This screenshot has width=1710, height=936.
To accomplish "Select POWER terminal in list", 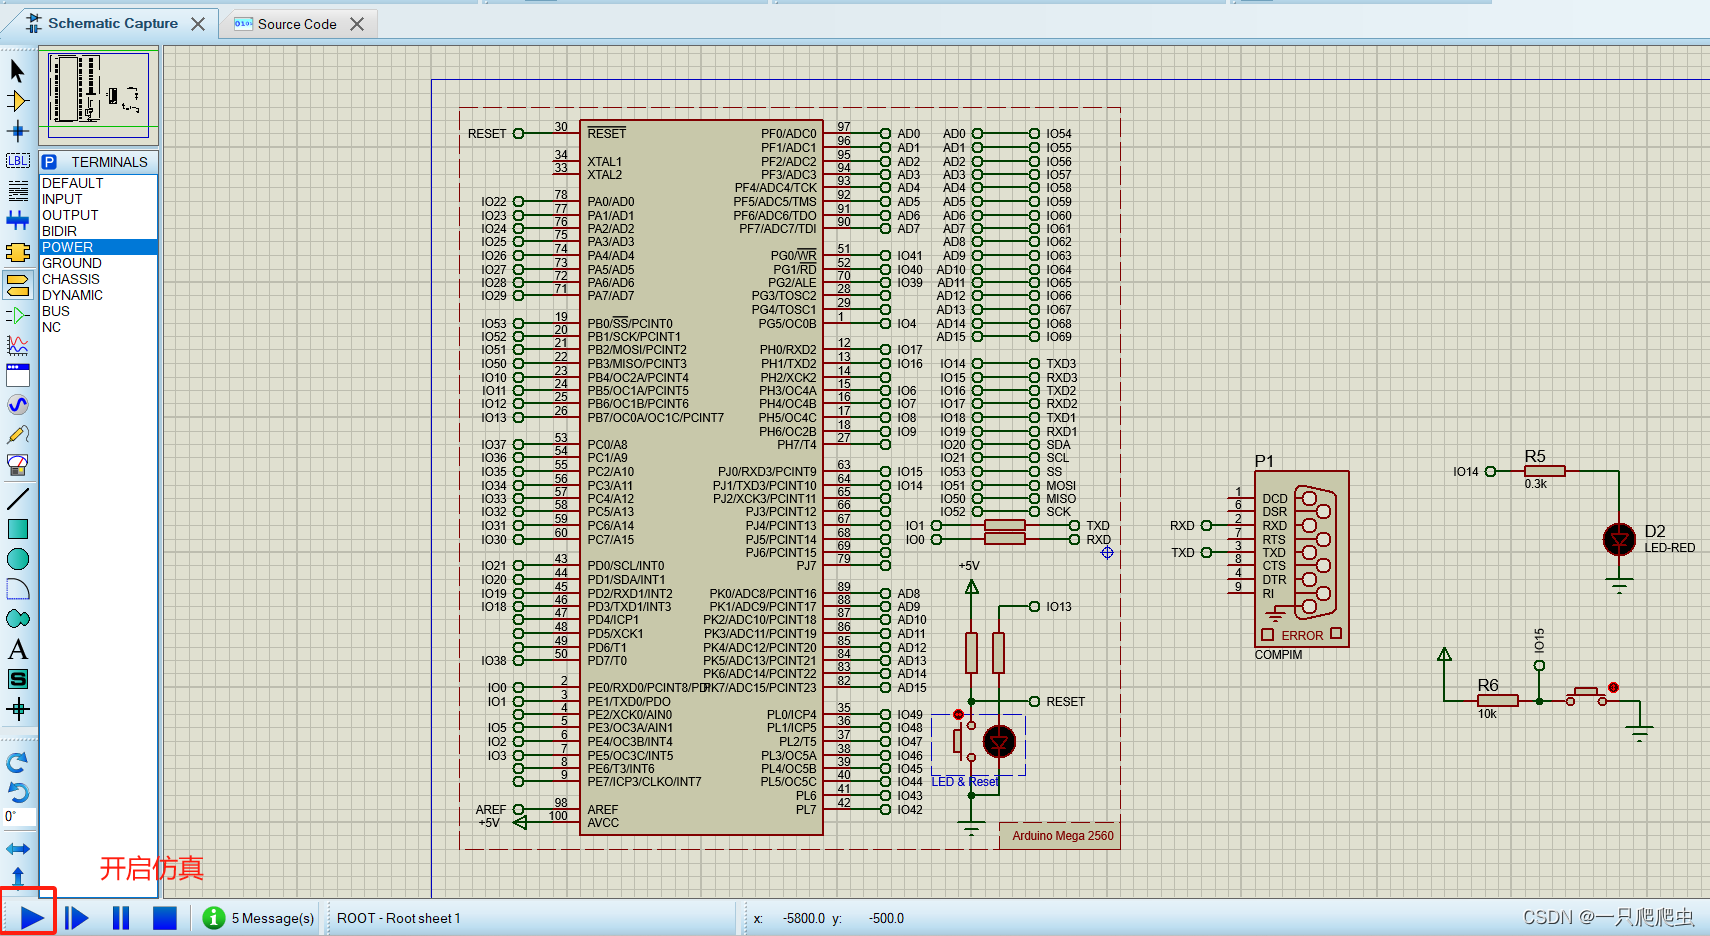I will [x=98, y=247].
